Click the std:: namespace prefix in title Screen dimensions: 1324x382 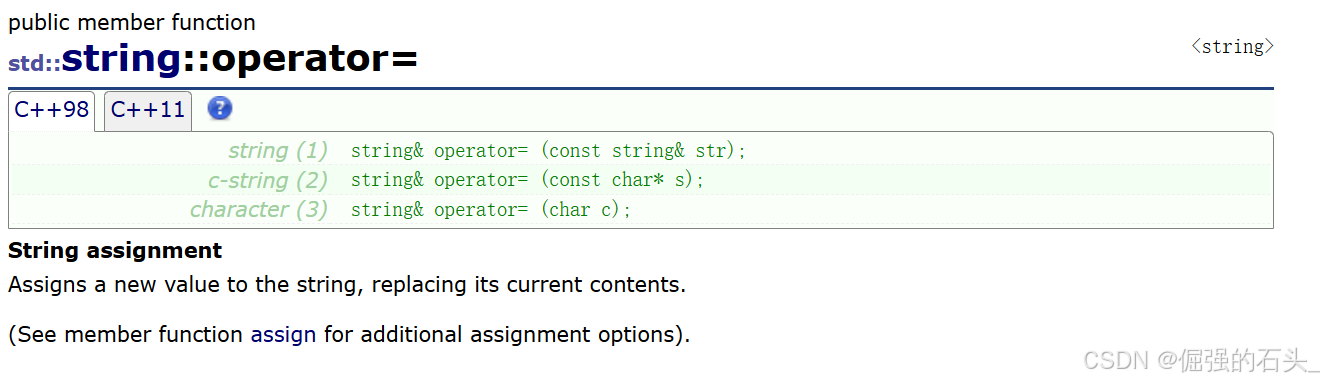[x=34, y=63]
